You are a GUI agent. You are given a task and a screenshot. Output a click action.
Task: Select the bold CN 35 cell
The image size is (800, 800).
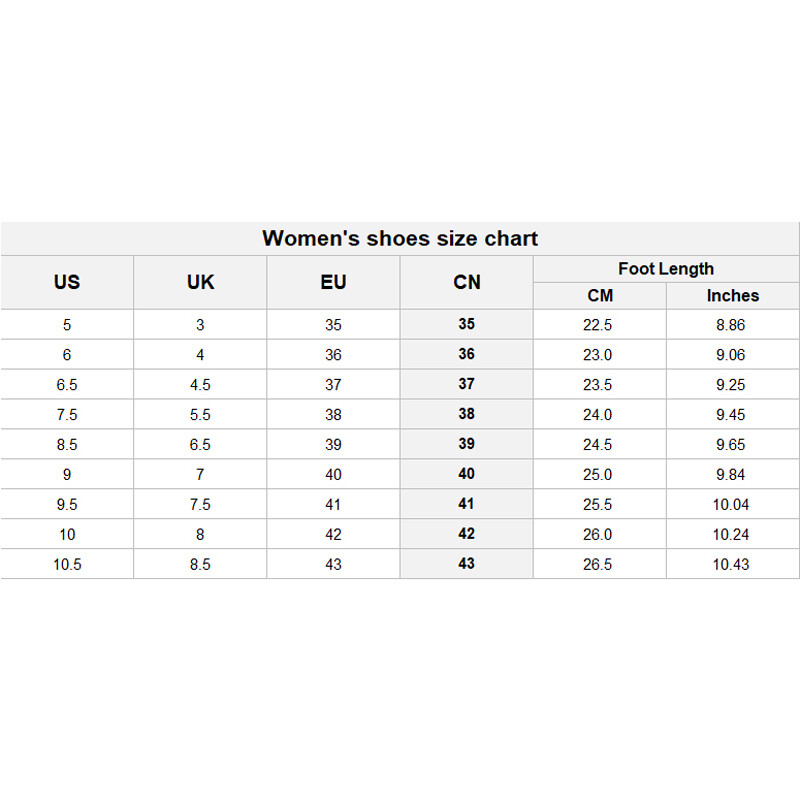[467, 324]
